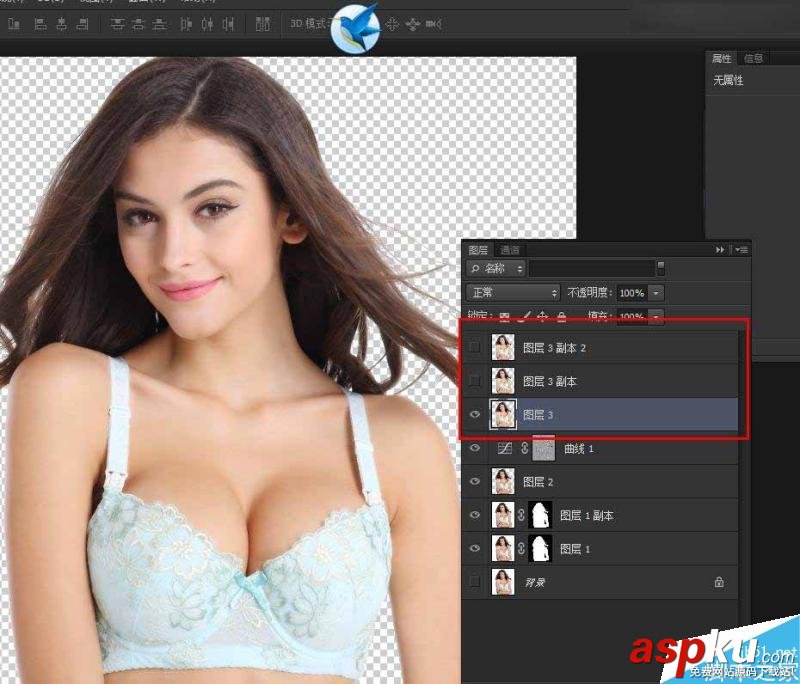800x684 pixels.
Task: Select the 图层 3 副本 2 layer name
Action: pyautogui.click(x=554, y=348)
